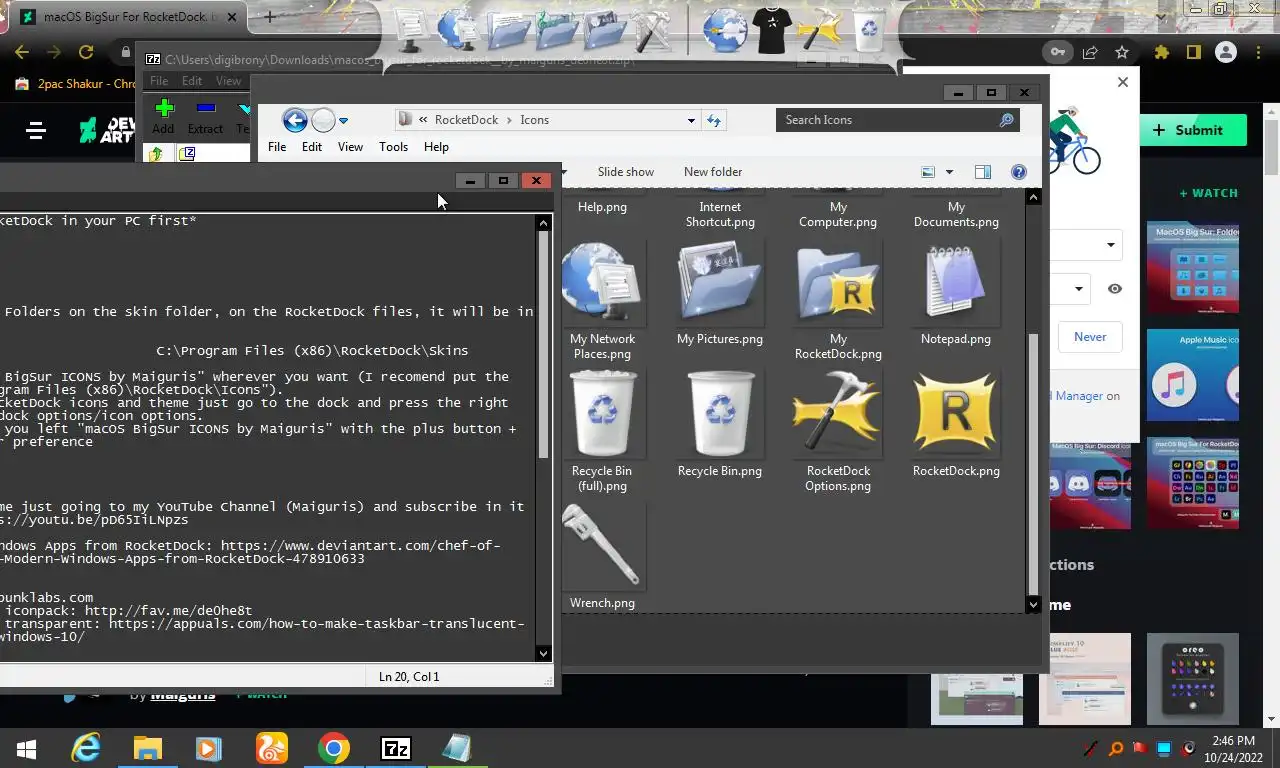Open the Windows Start menu
1280x768 pixels.
click(27, 748)
